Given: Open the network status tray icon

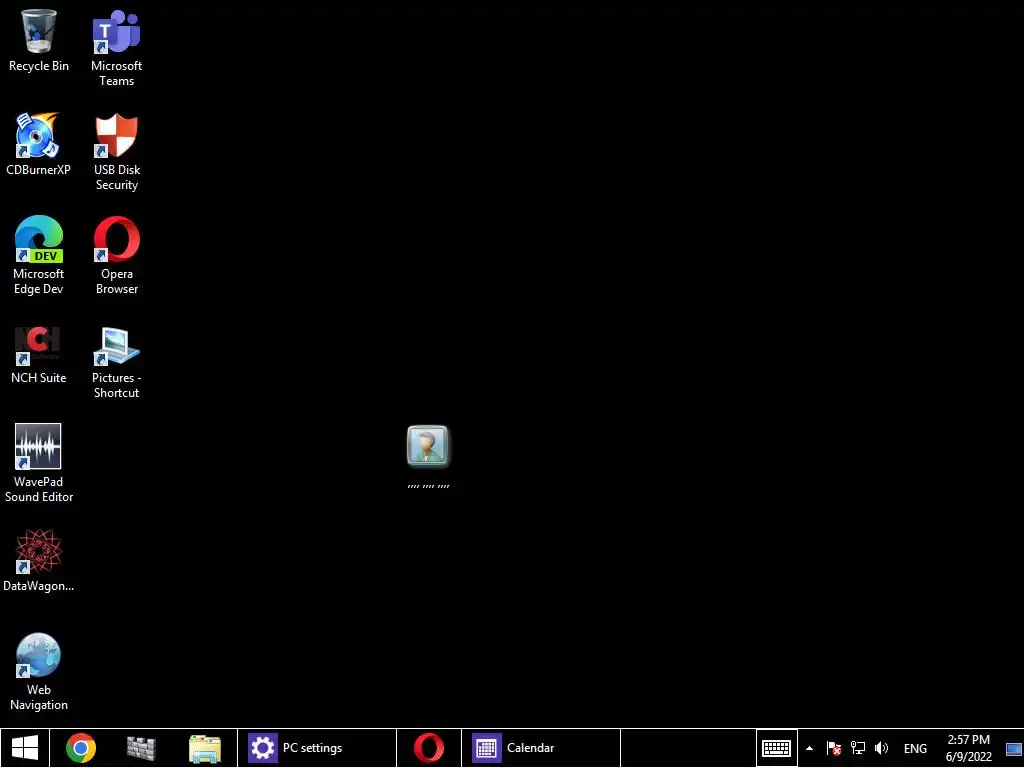Looking at the screenshot, I should (857, 748).
